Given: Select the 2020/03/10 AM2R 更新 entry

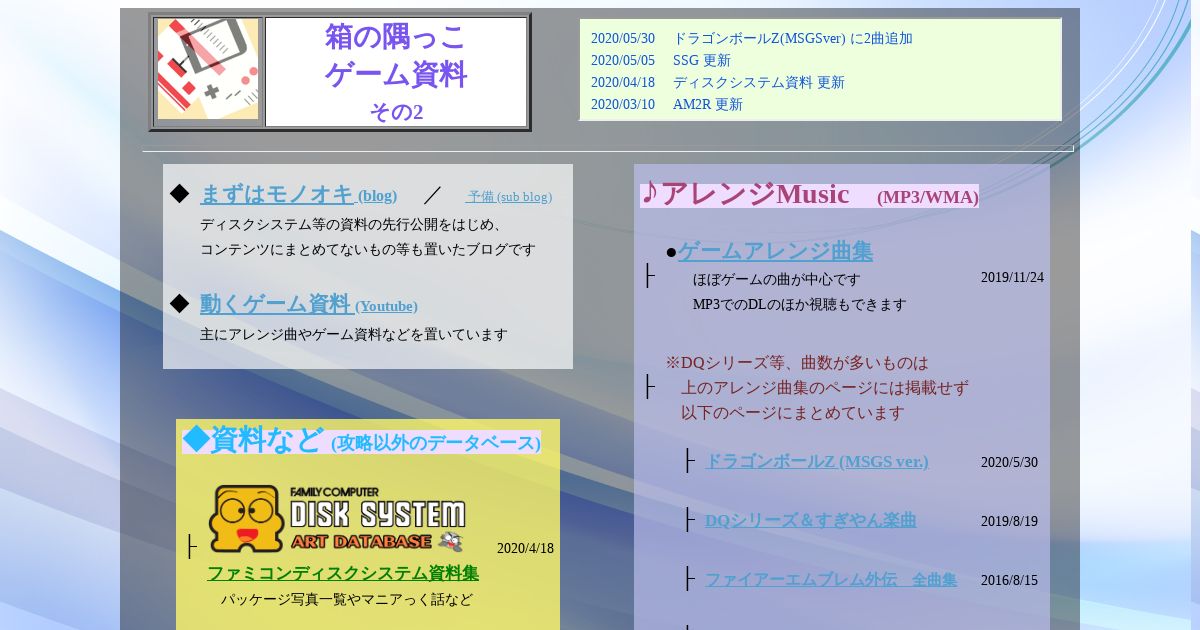Looking at the screenshot, I should click(666, 104).
